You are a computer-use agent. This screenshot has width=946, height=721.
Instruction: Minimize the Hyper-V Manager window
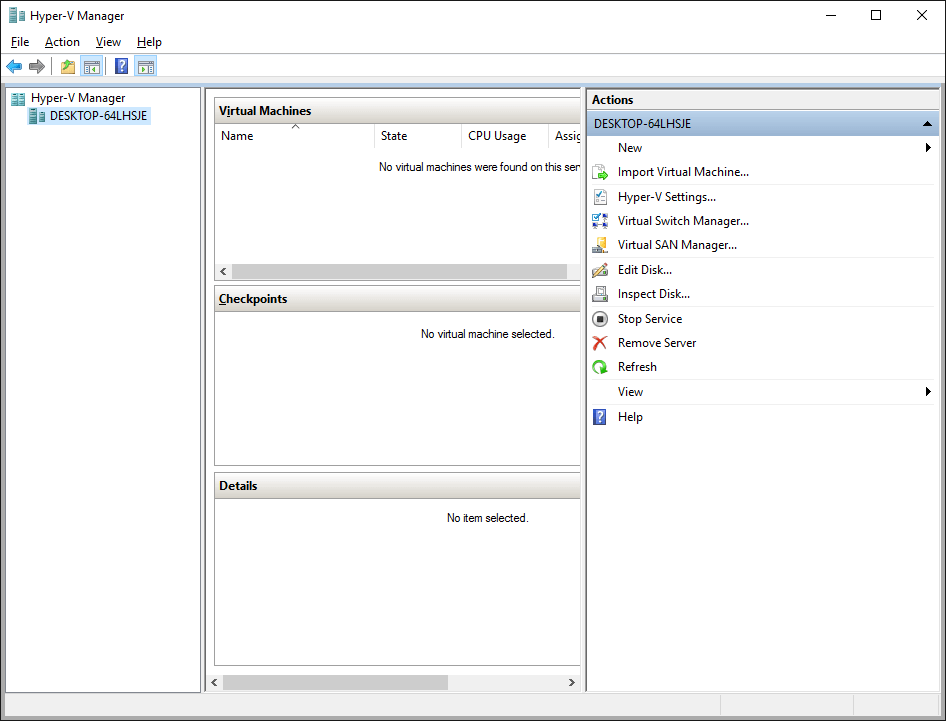tap(831, 15)
